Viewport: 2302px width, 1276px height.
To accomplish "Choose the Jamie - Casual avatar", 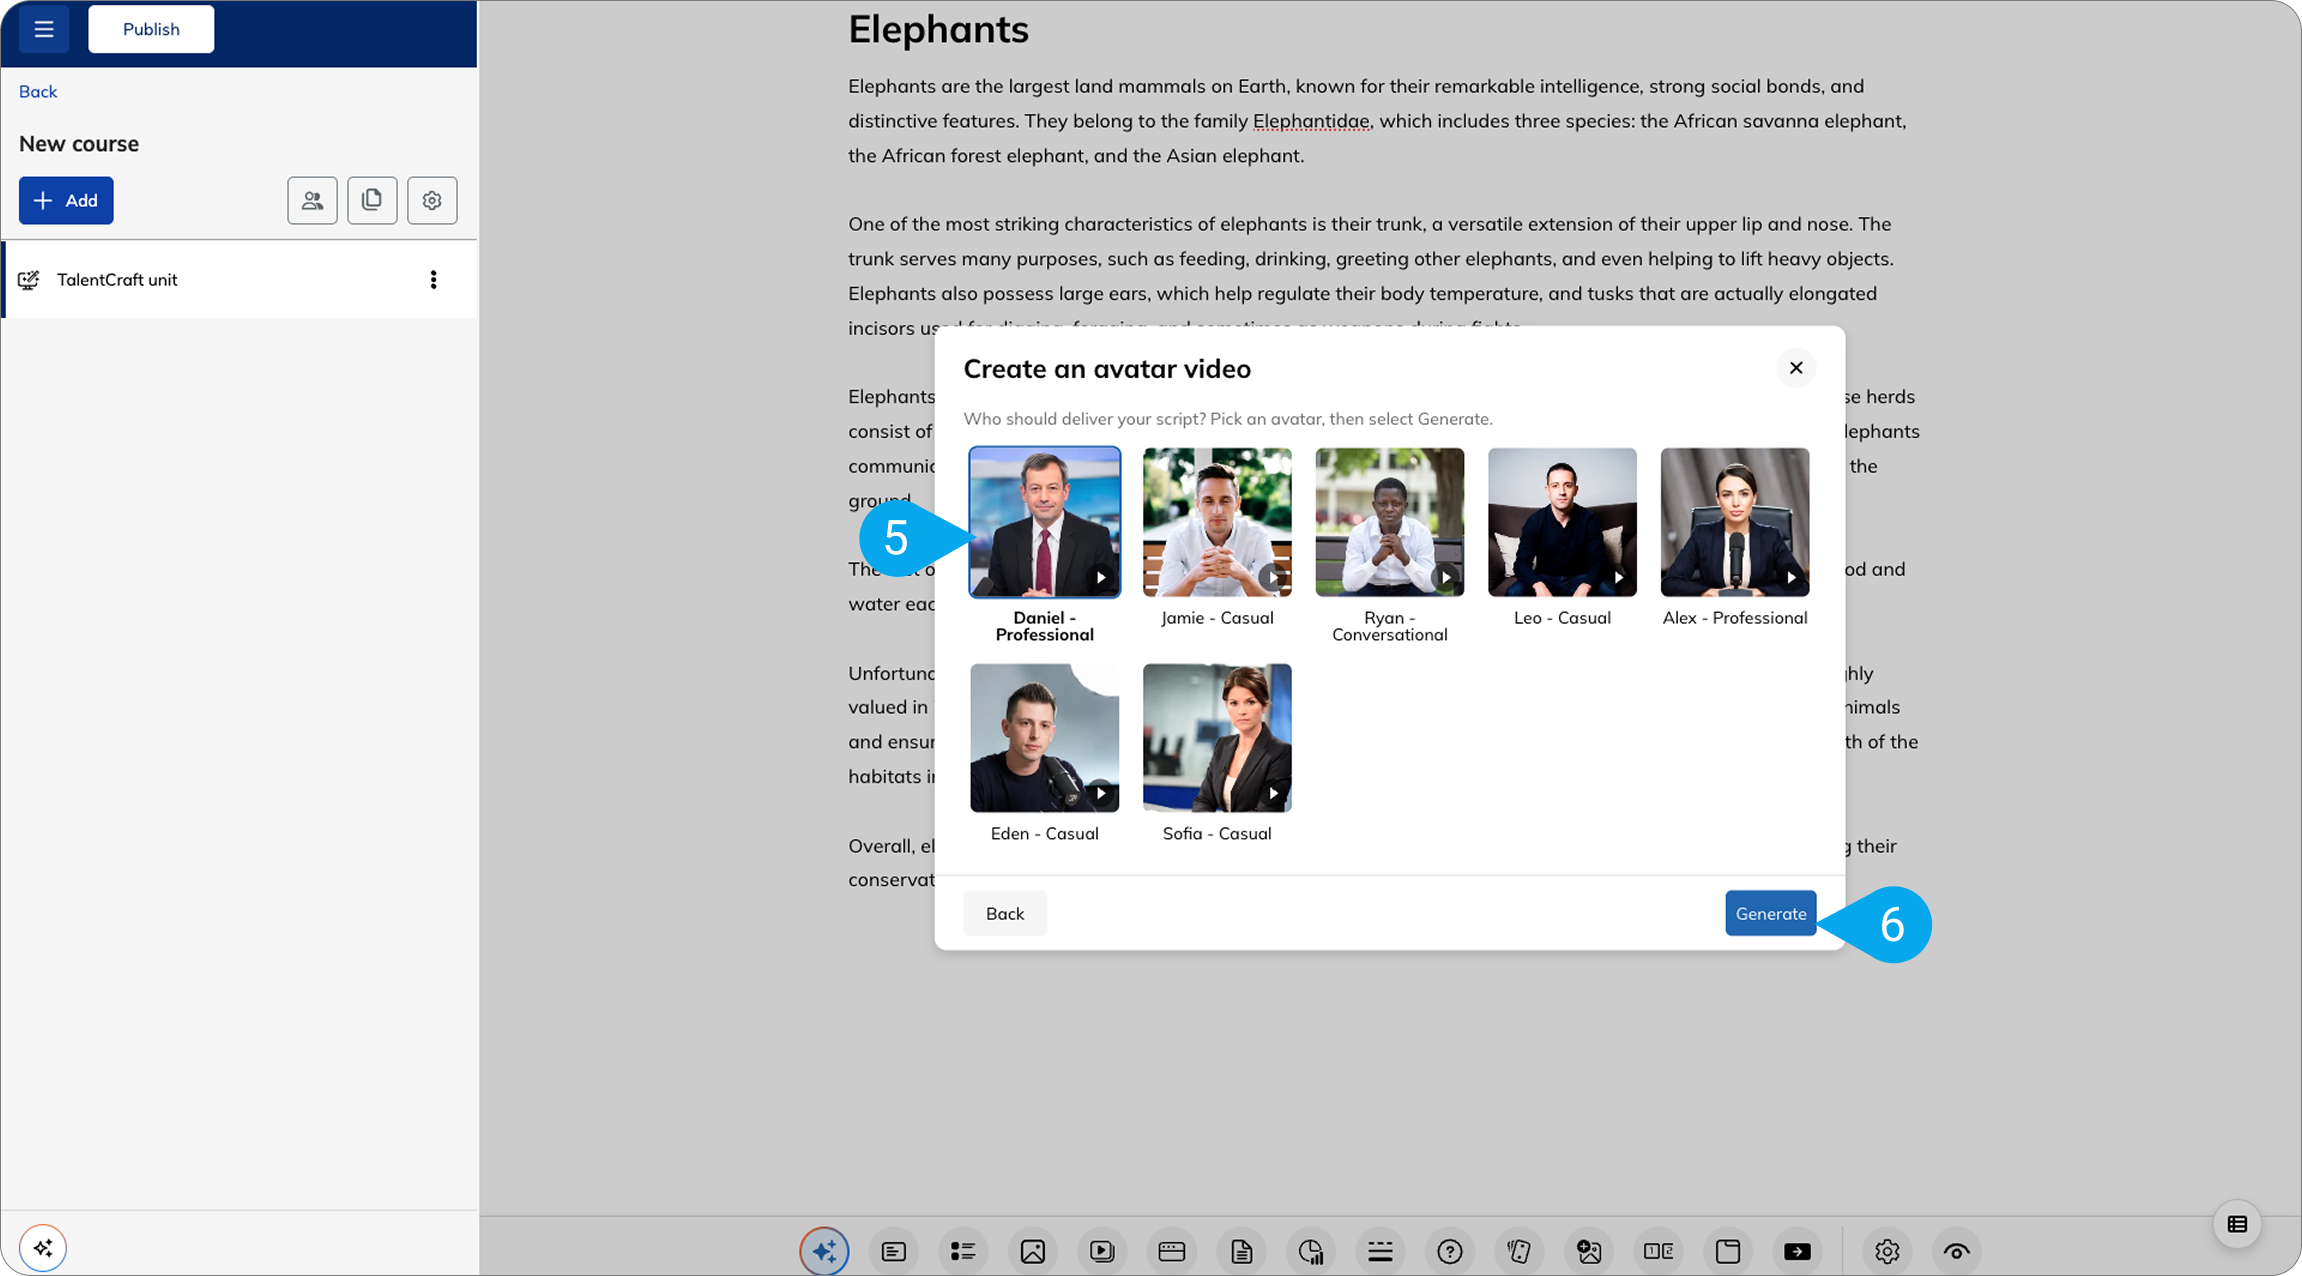I will pyautogui.click(x=1217, y=522).
